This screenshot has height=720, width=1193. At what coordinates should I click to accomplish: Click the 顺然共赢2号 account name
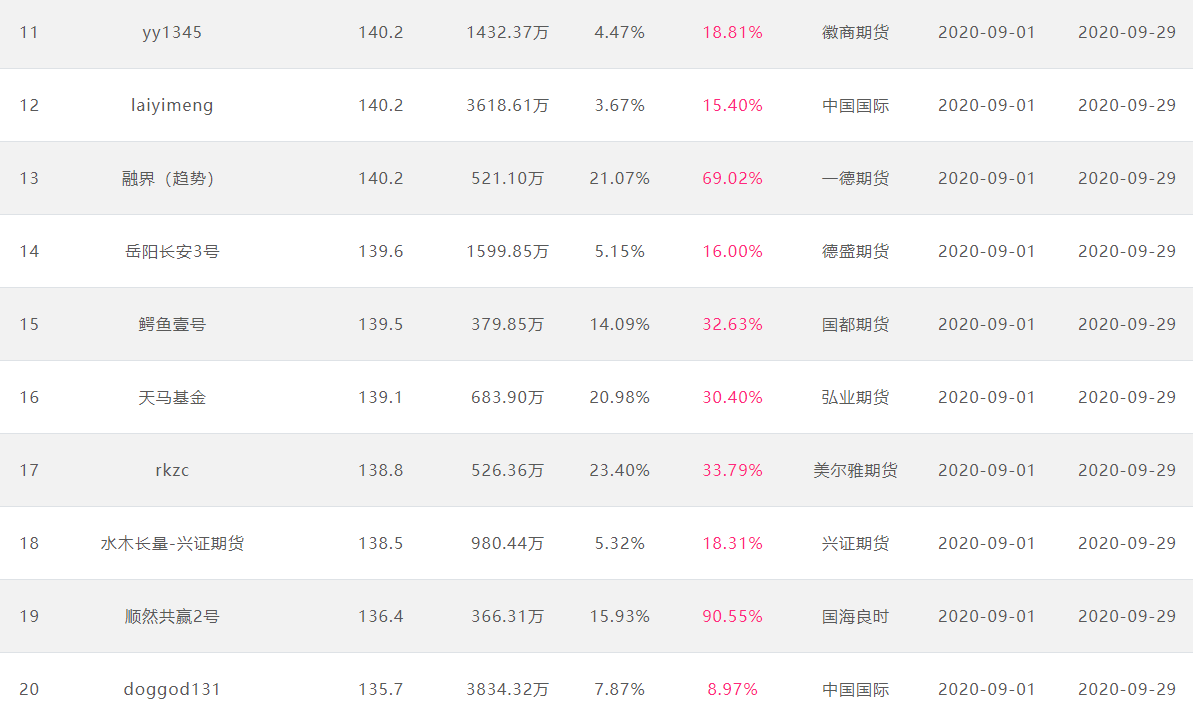pyautogui.click(x=172, y=617)
